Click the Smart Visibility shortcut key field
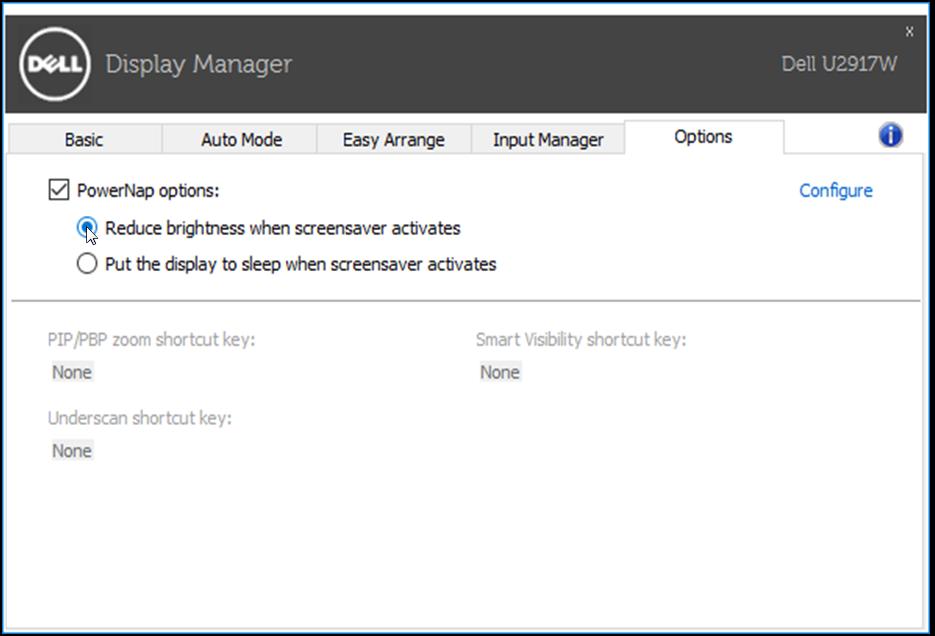 click(x=500, y=372)
